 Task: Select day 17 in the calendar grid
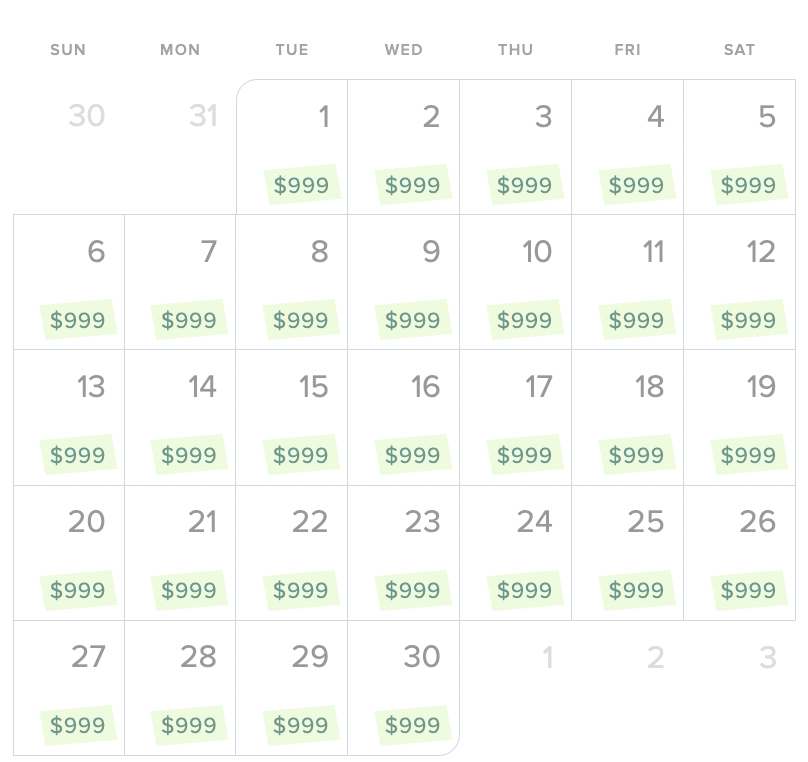tap(515, 417)
